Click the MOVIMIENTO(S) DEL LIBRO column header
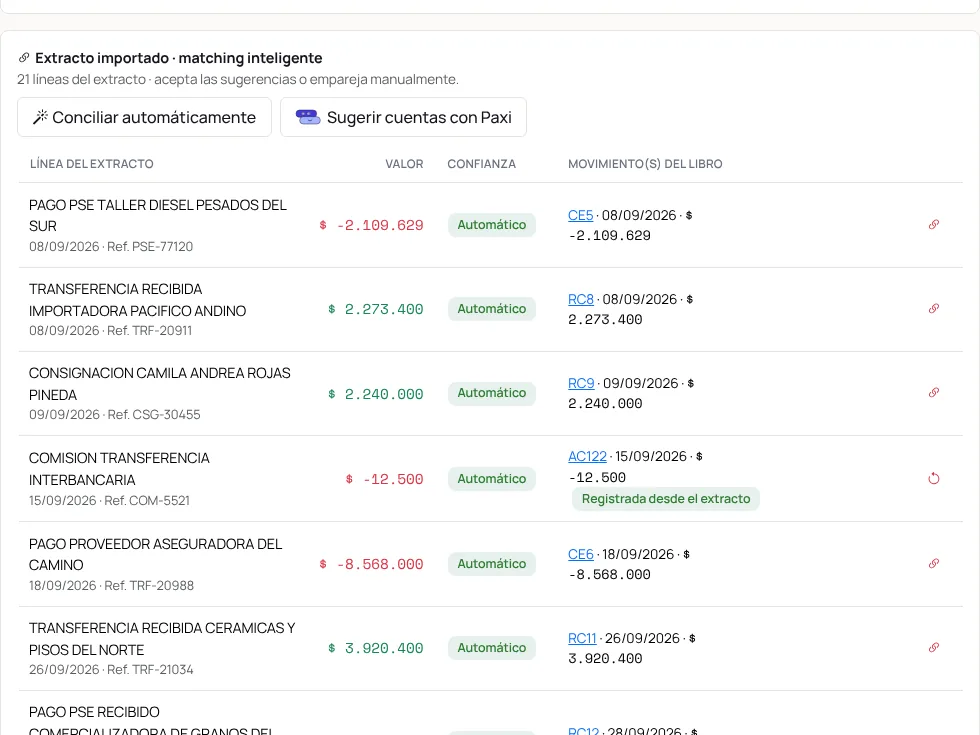Image resolution: width=980 pixels, height=735 pixels. (x=645, y=164)
